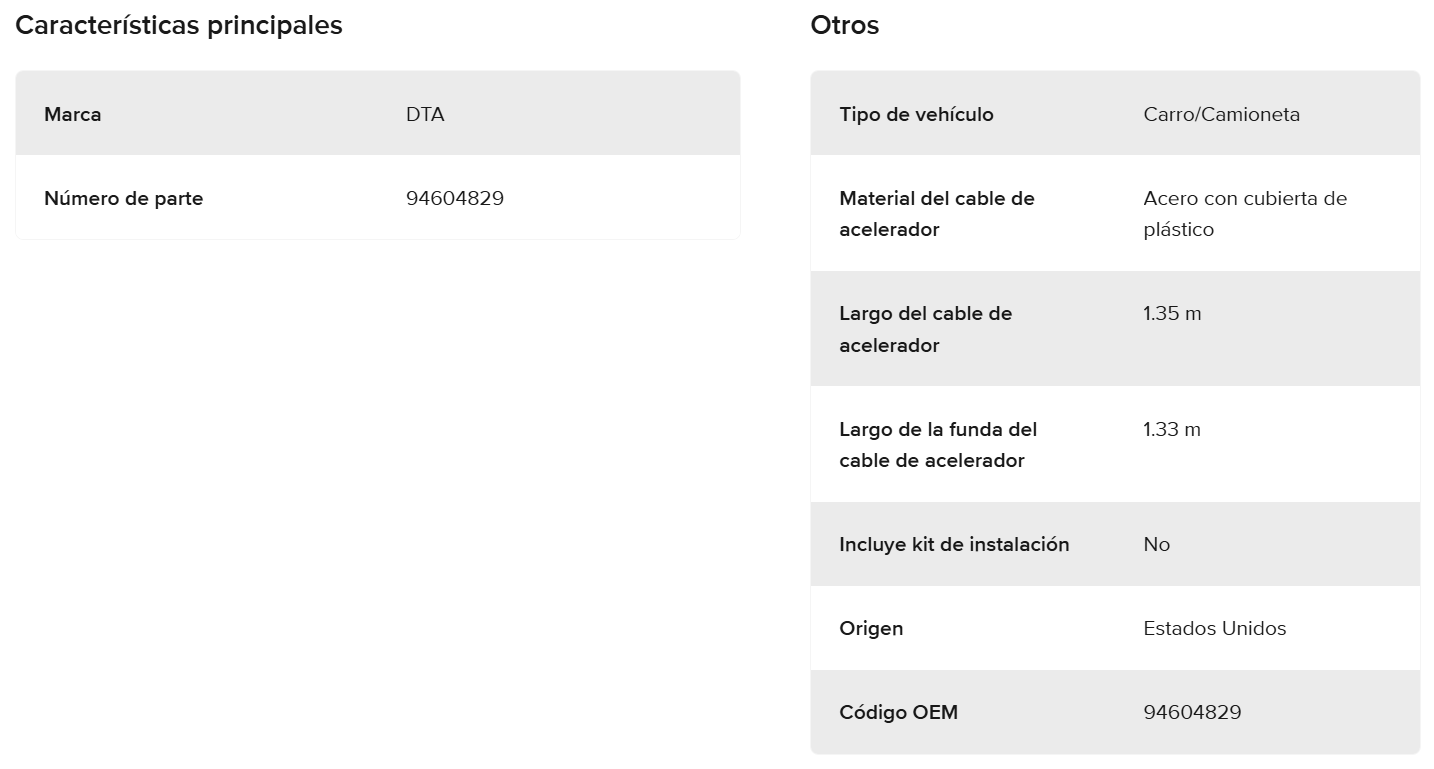Click the "1.35 m" cable length value

1172,314
